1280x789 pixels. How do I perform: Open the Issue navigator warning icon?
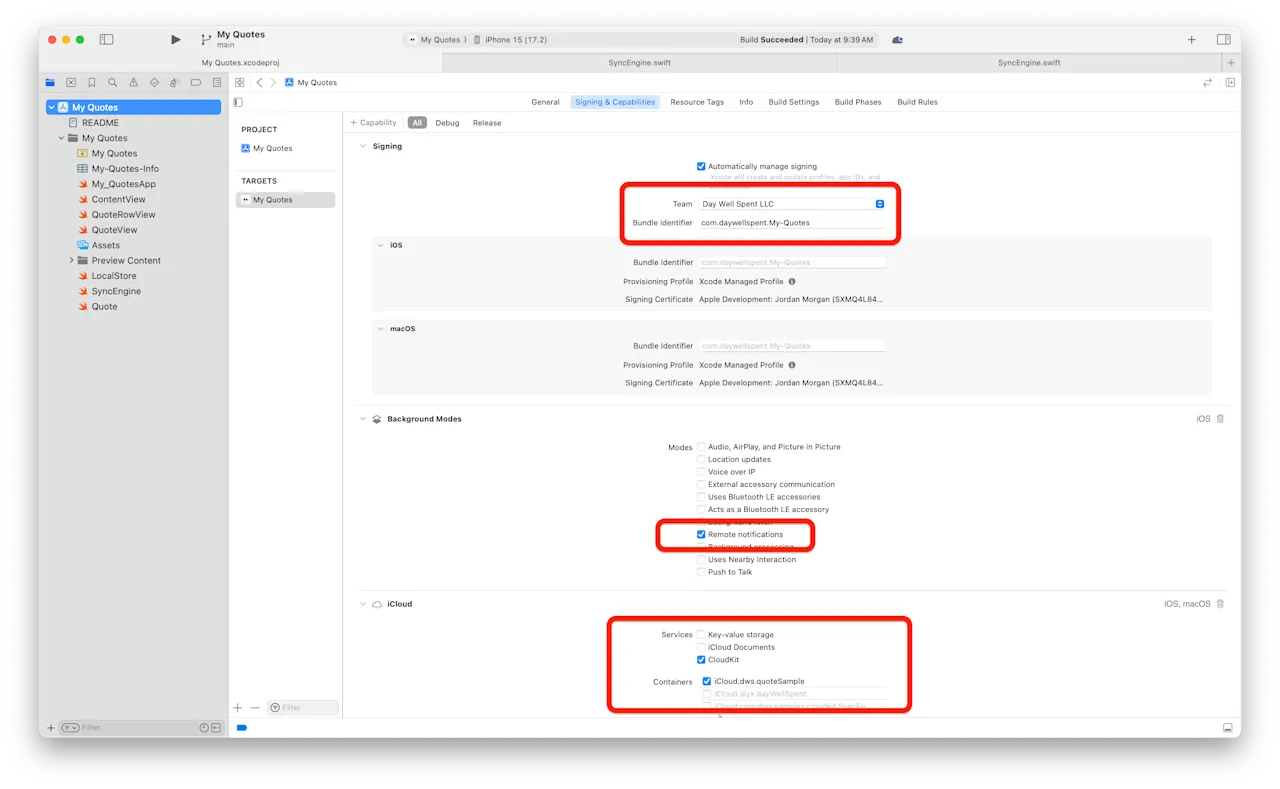pyautogui.click(x=133, y=83)
